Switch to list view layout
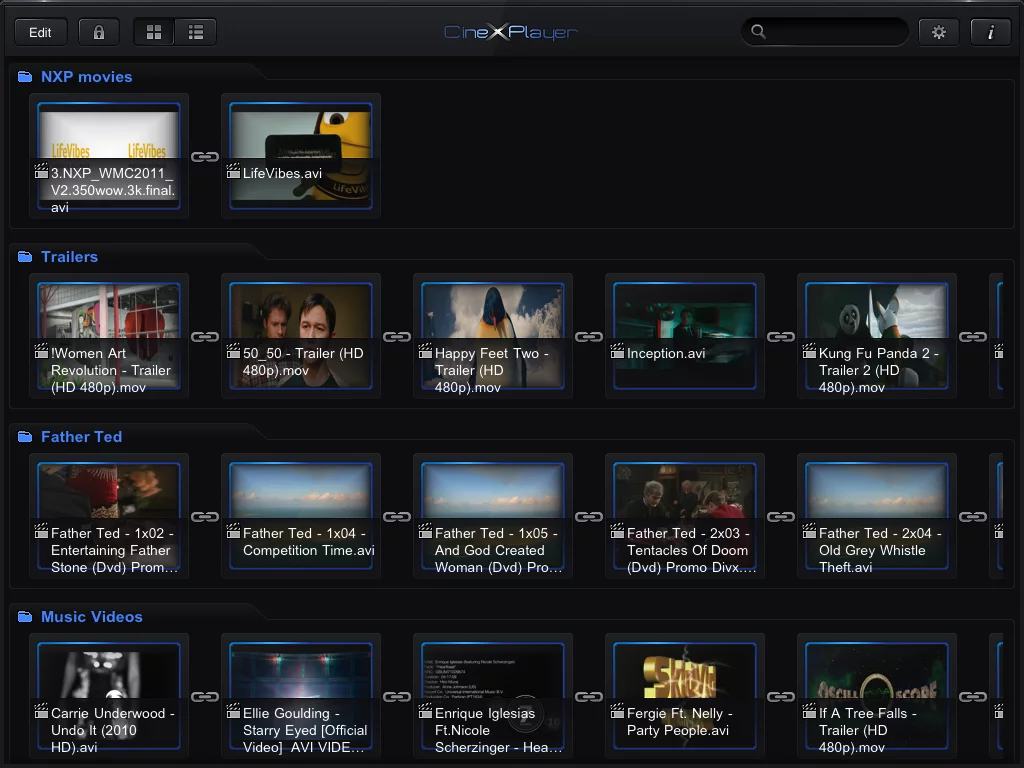Screen dimensions: 1024x768 tap(196, 31)
